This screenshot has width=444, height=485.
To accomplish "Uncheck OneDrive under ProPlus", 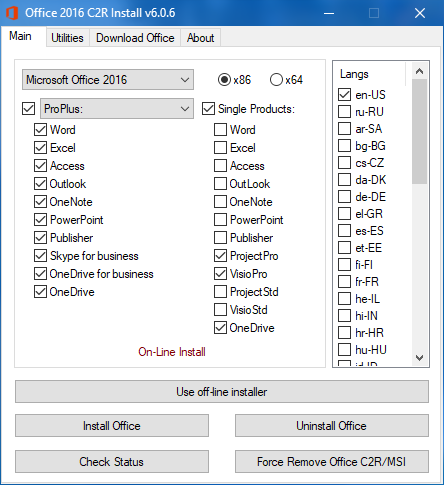I will pyautogui.click(x=40, y=292).
